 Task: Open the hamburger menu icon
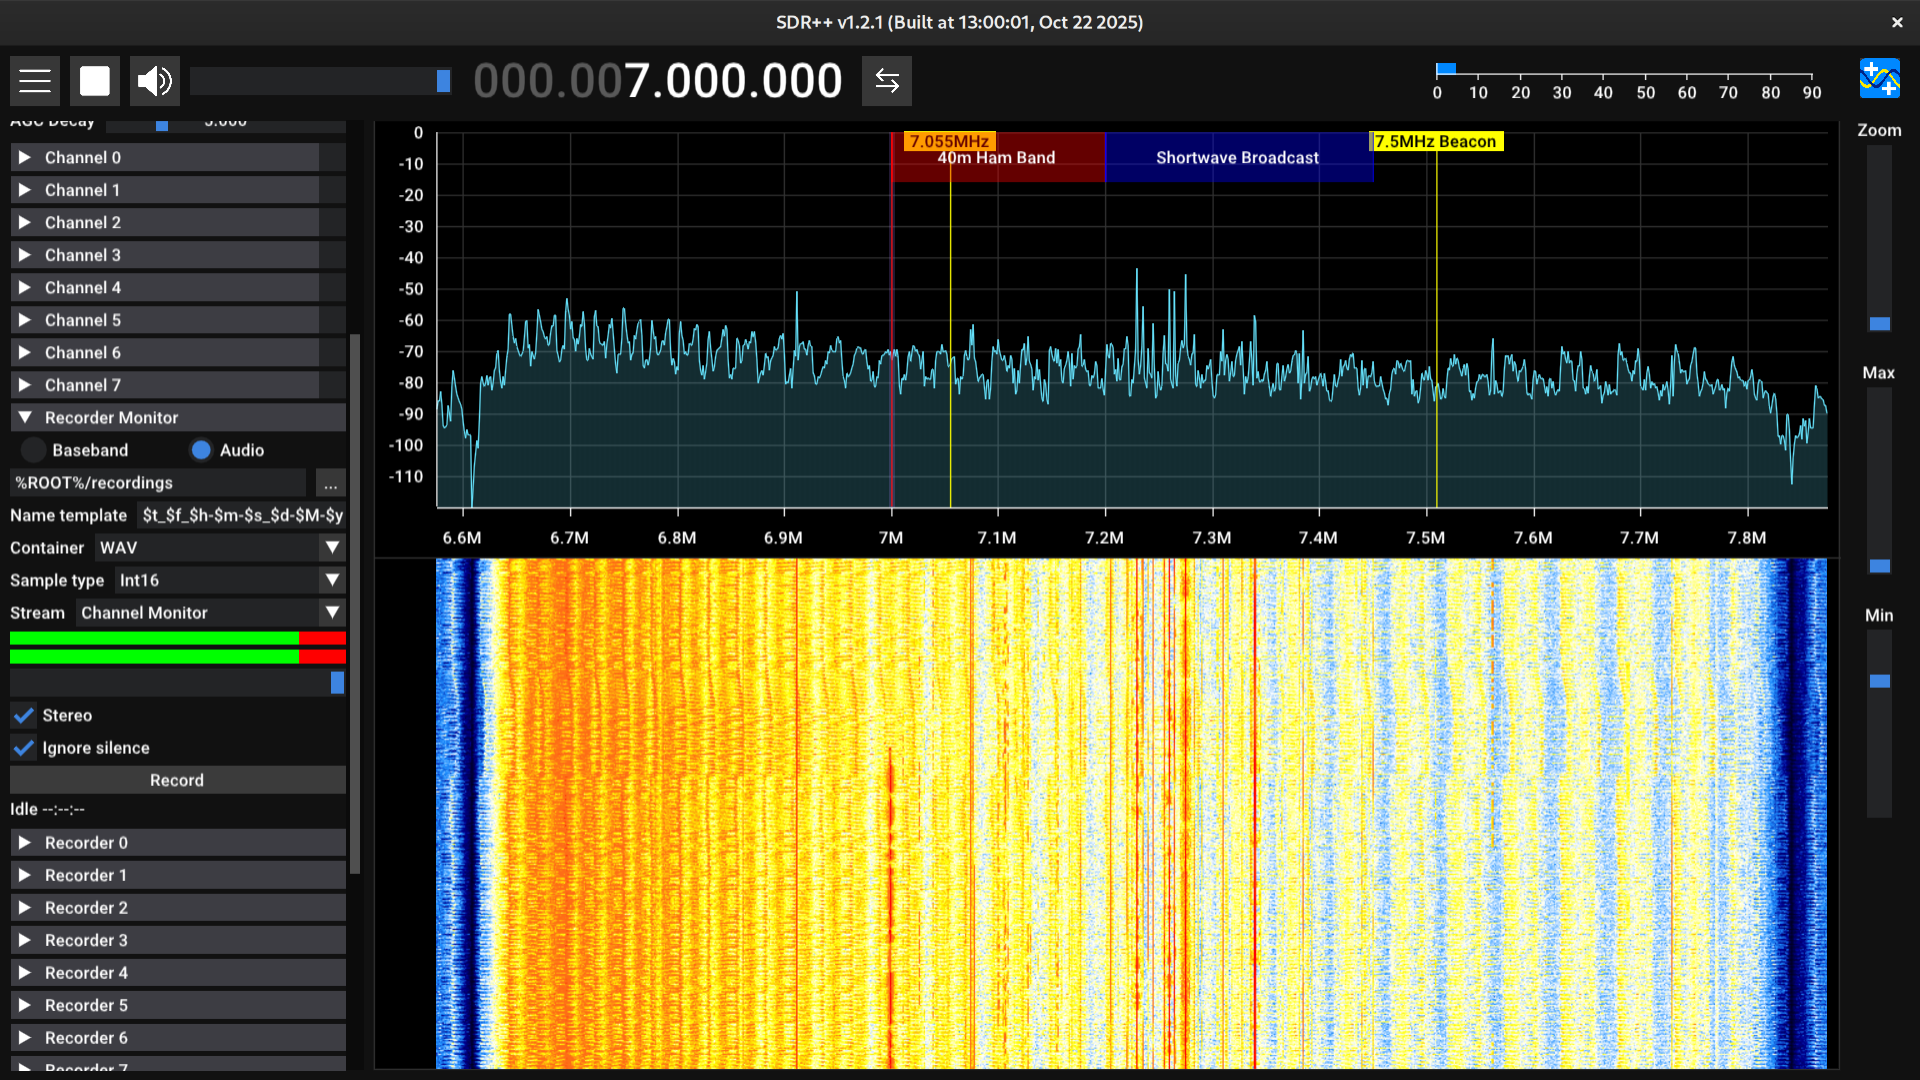coord(35,81)
